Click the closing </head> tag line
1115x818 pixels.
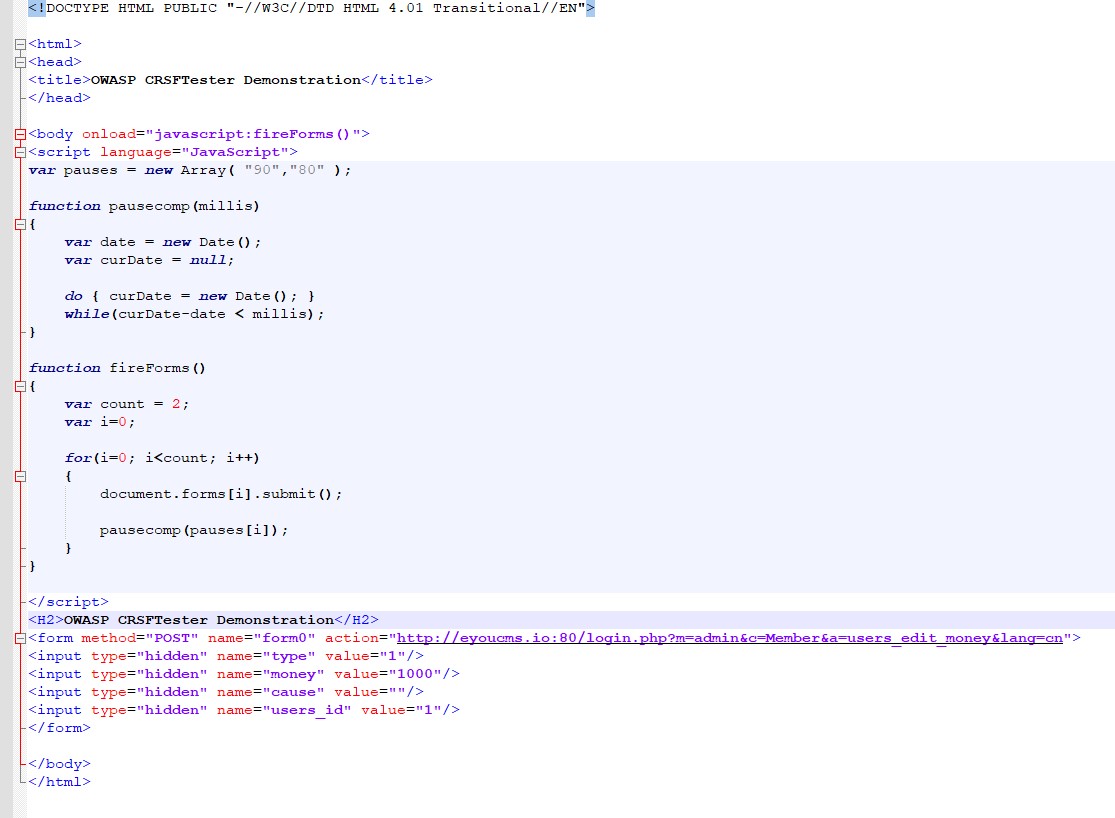click(x=60, y=97)
